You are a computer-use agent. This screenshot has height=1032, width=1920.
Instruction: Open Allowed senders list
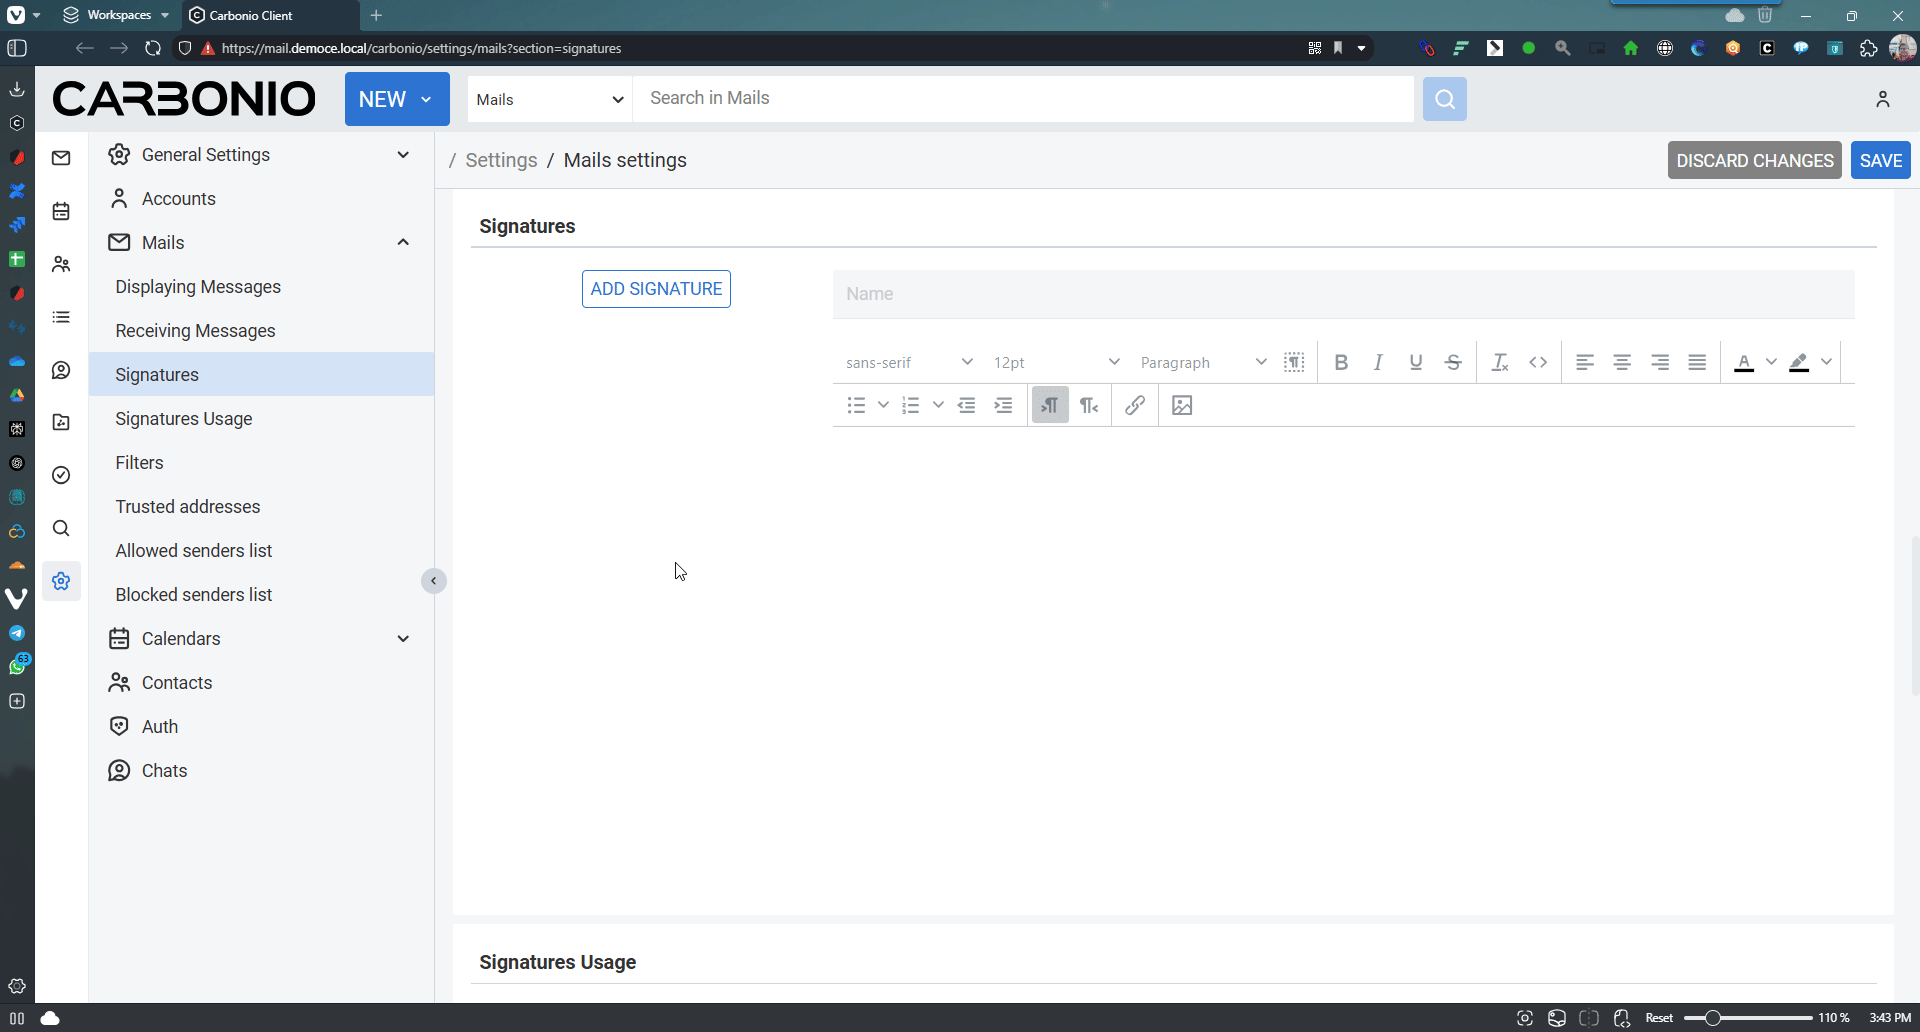[261, 551]
